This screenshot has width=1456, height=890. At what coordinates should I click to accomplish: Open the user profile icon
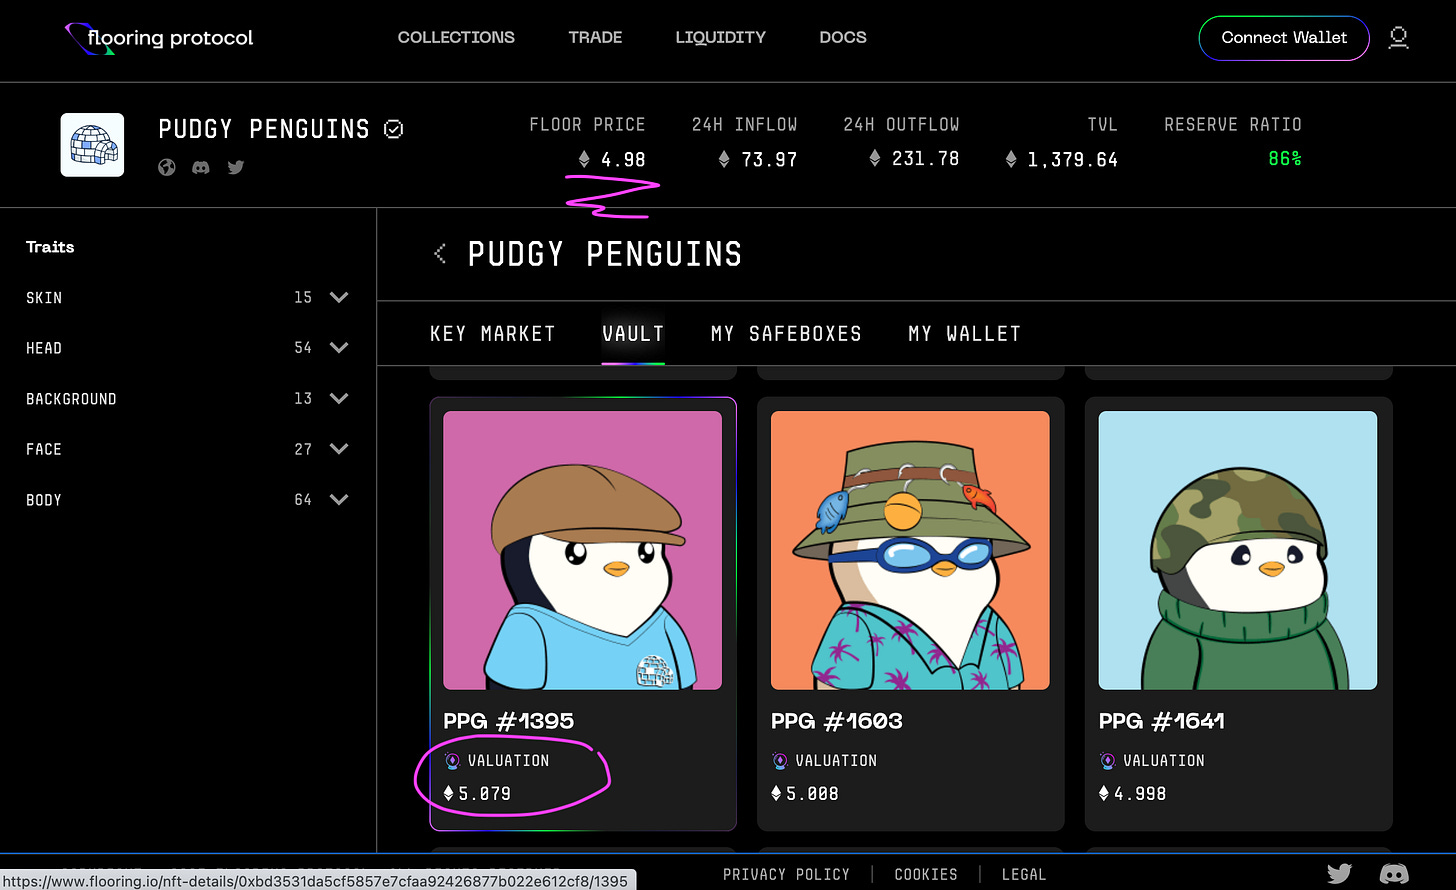[x=1399, y=38]
